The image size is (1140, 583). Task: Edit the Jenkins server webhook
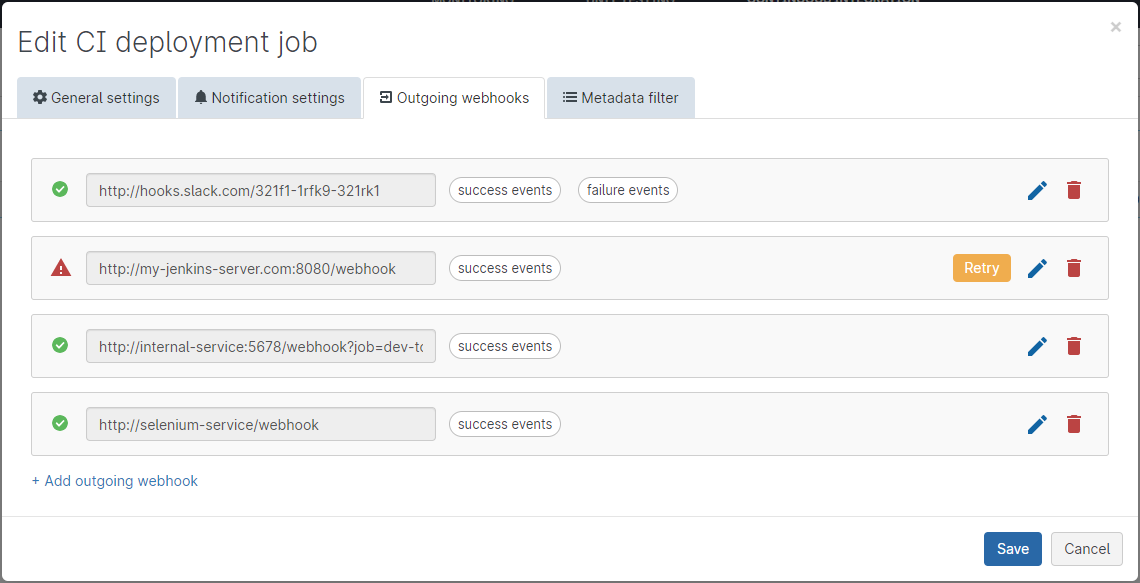[x=1037, y=268]
